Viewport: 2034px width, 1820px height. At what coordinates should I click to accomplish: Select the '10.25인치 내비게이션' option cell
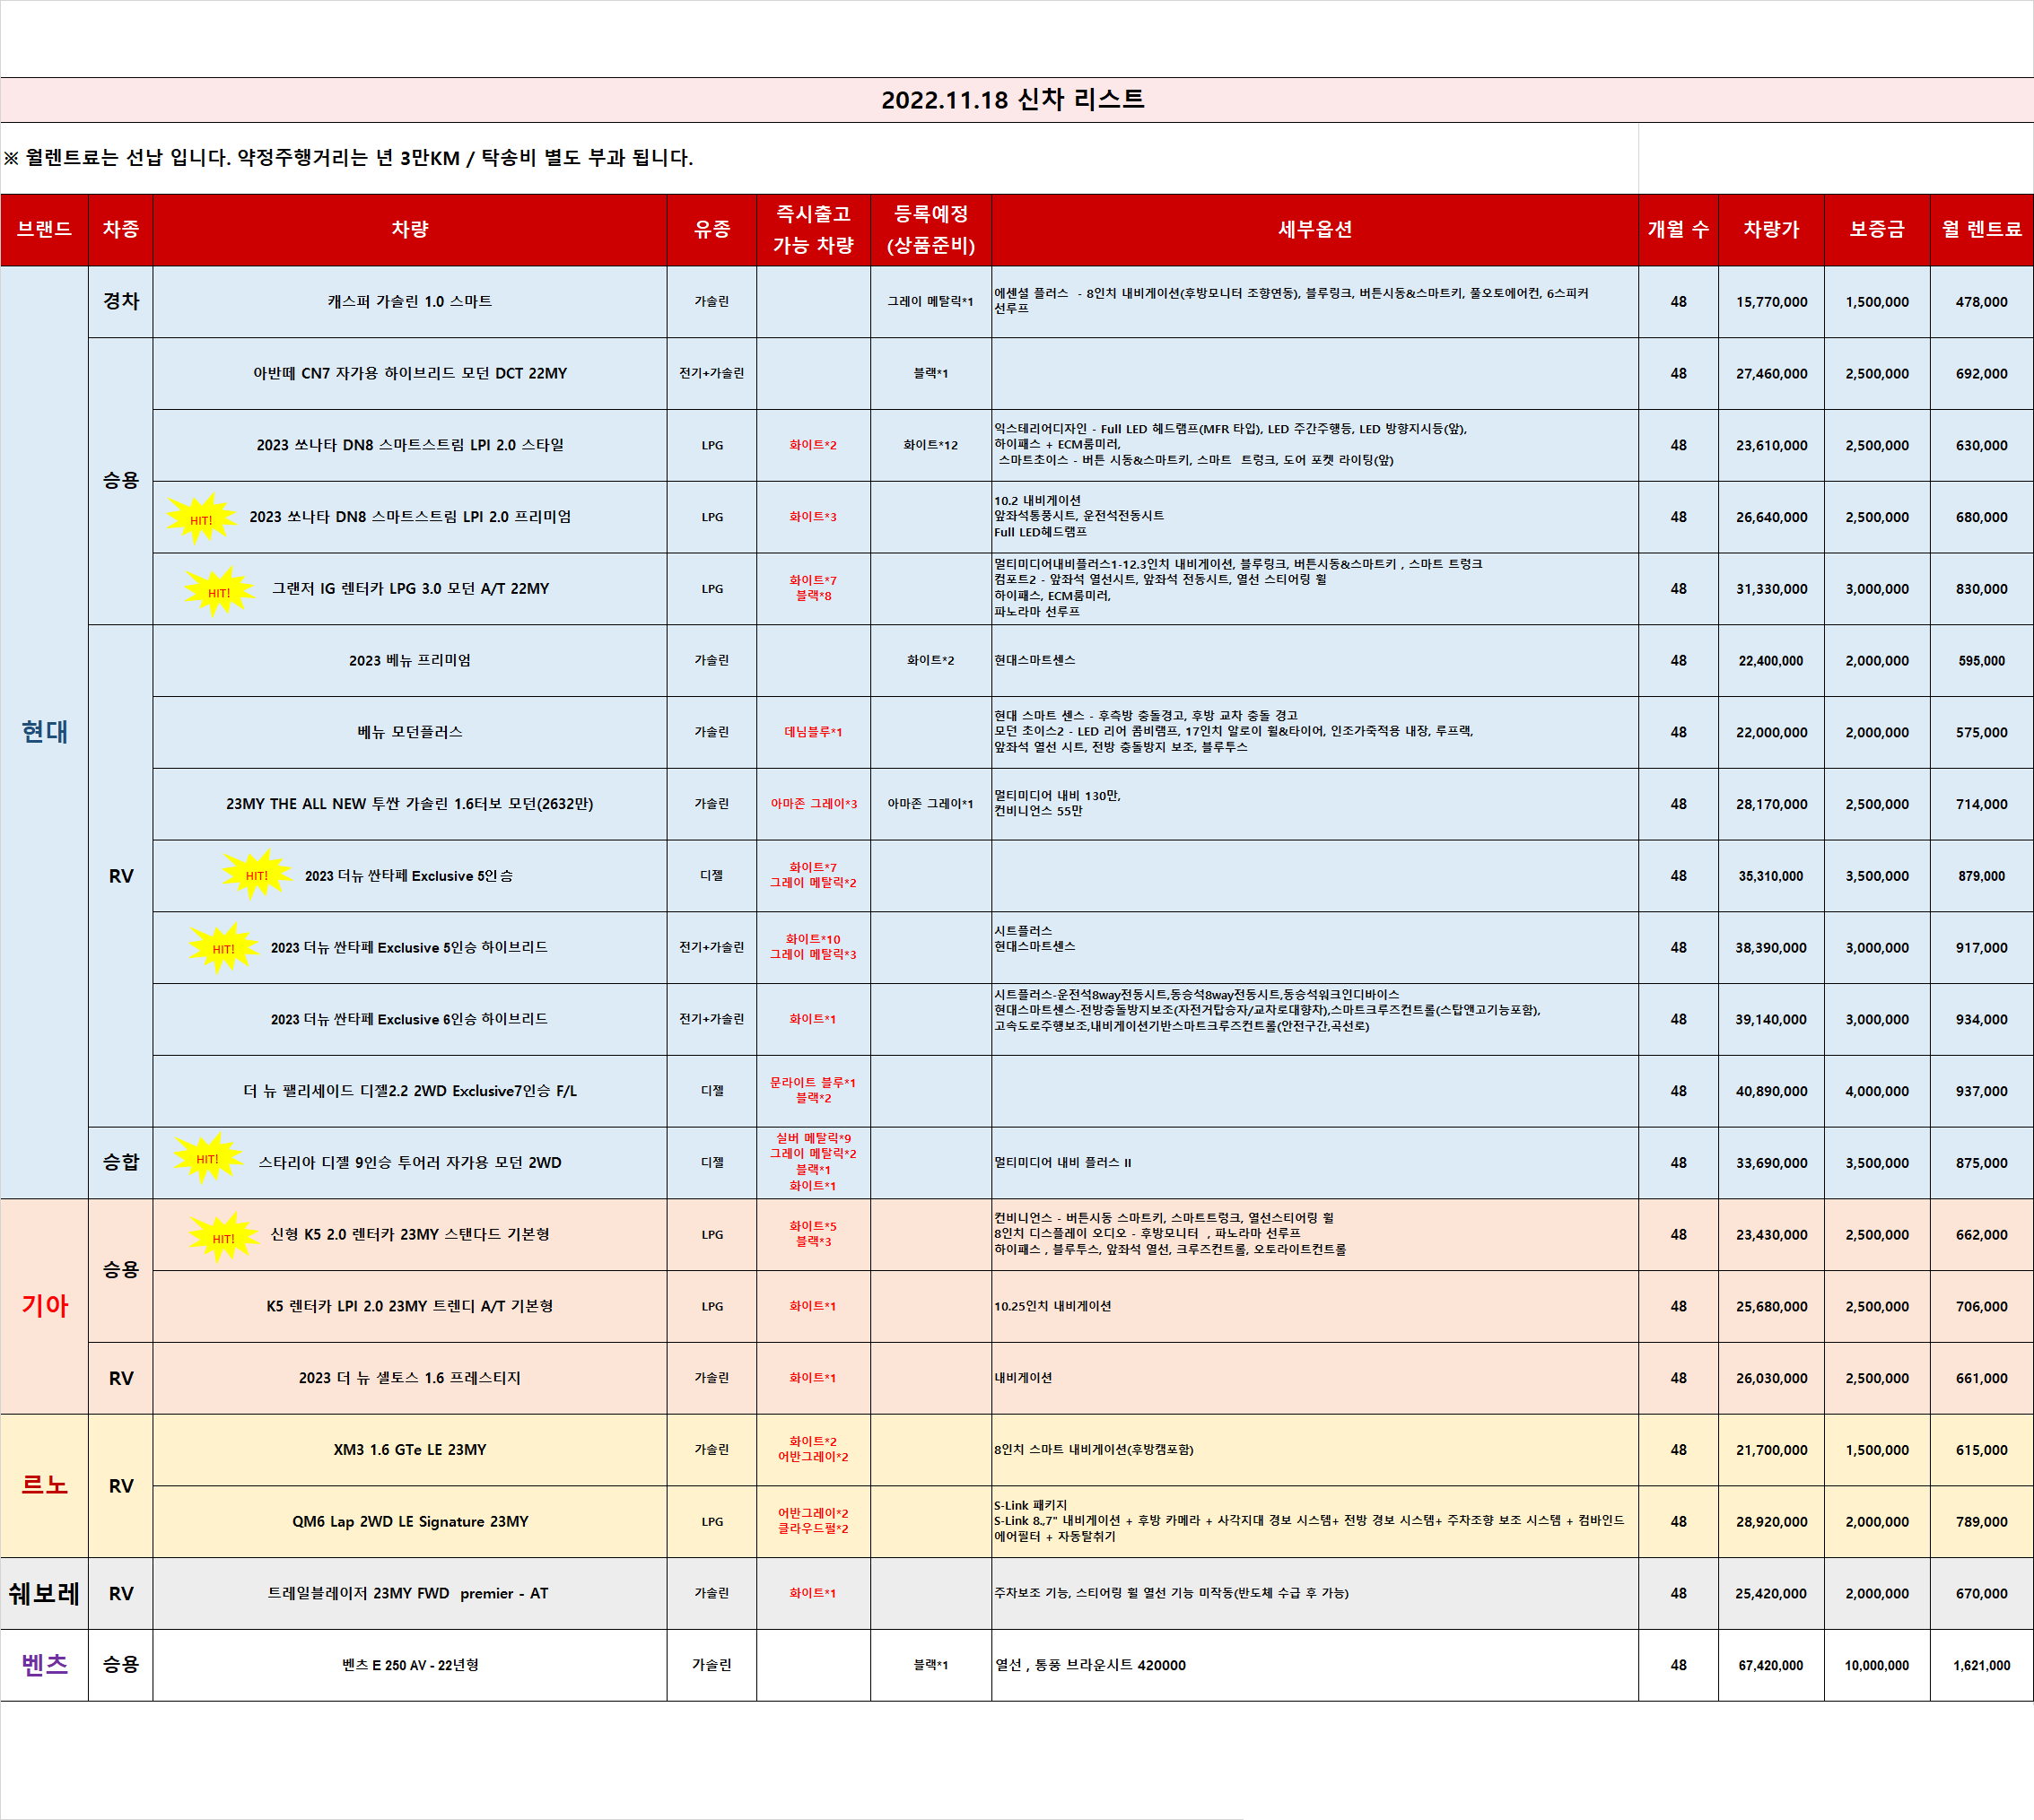tap(1315, 1306)
